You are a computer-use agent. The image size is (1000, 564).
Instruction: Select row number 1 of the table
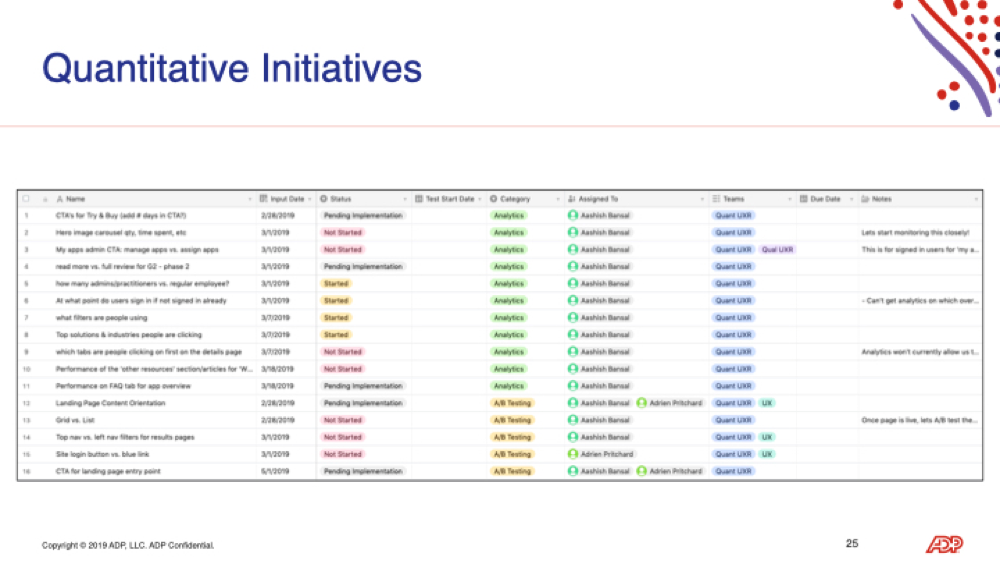[x=26, y=216]
